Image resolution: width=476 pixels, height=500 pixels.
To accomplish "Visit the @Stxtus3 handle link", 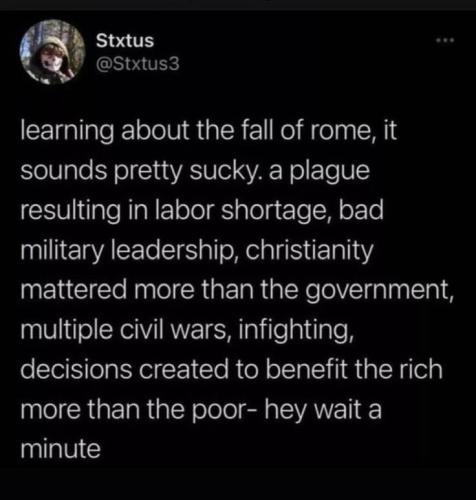I will [138, 64].
